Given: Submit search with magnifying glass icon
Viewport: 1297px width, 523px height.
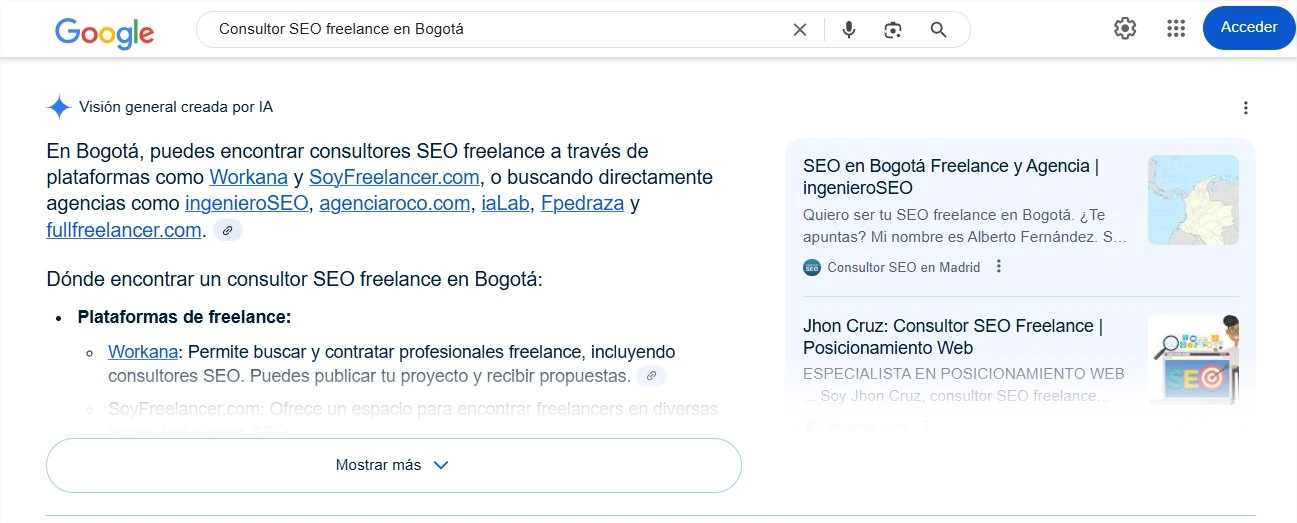Looking at the screenshot, I should point(938,30).
